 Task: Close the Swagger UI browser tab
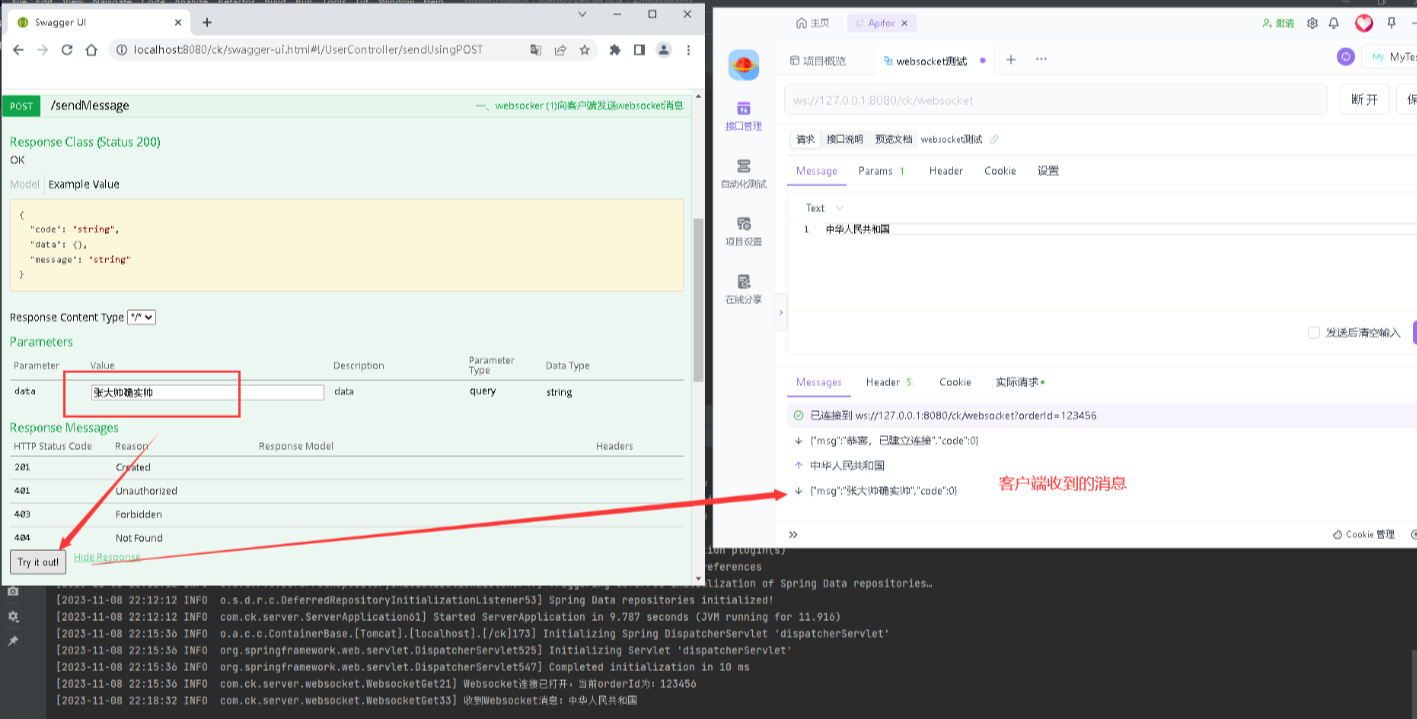tap(180, 22)
